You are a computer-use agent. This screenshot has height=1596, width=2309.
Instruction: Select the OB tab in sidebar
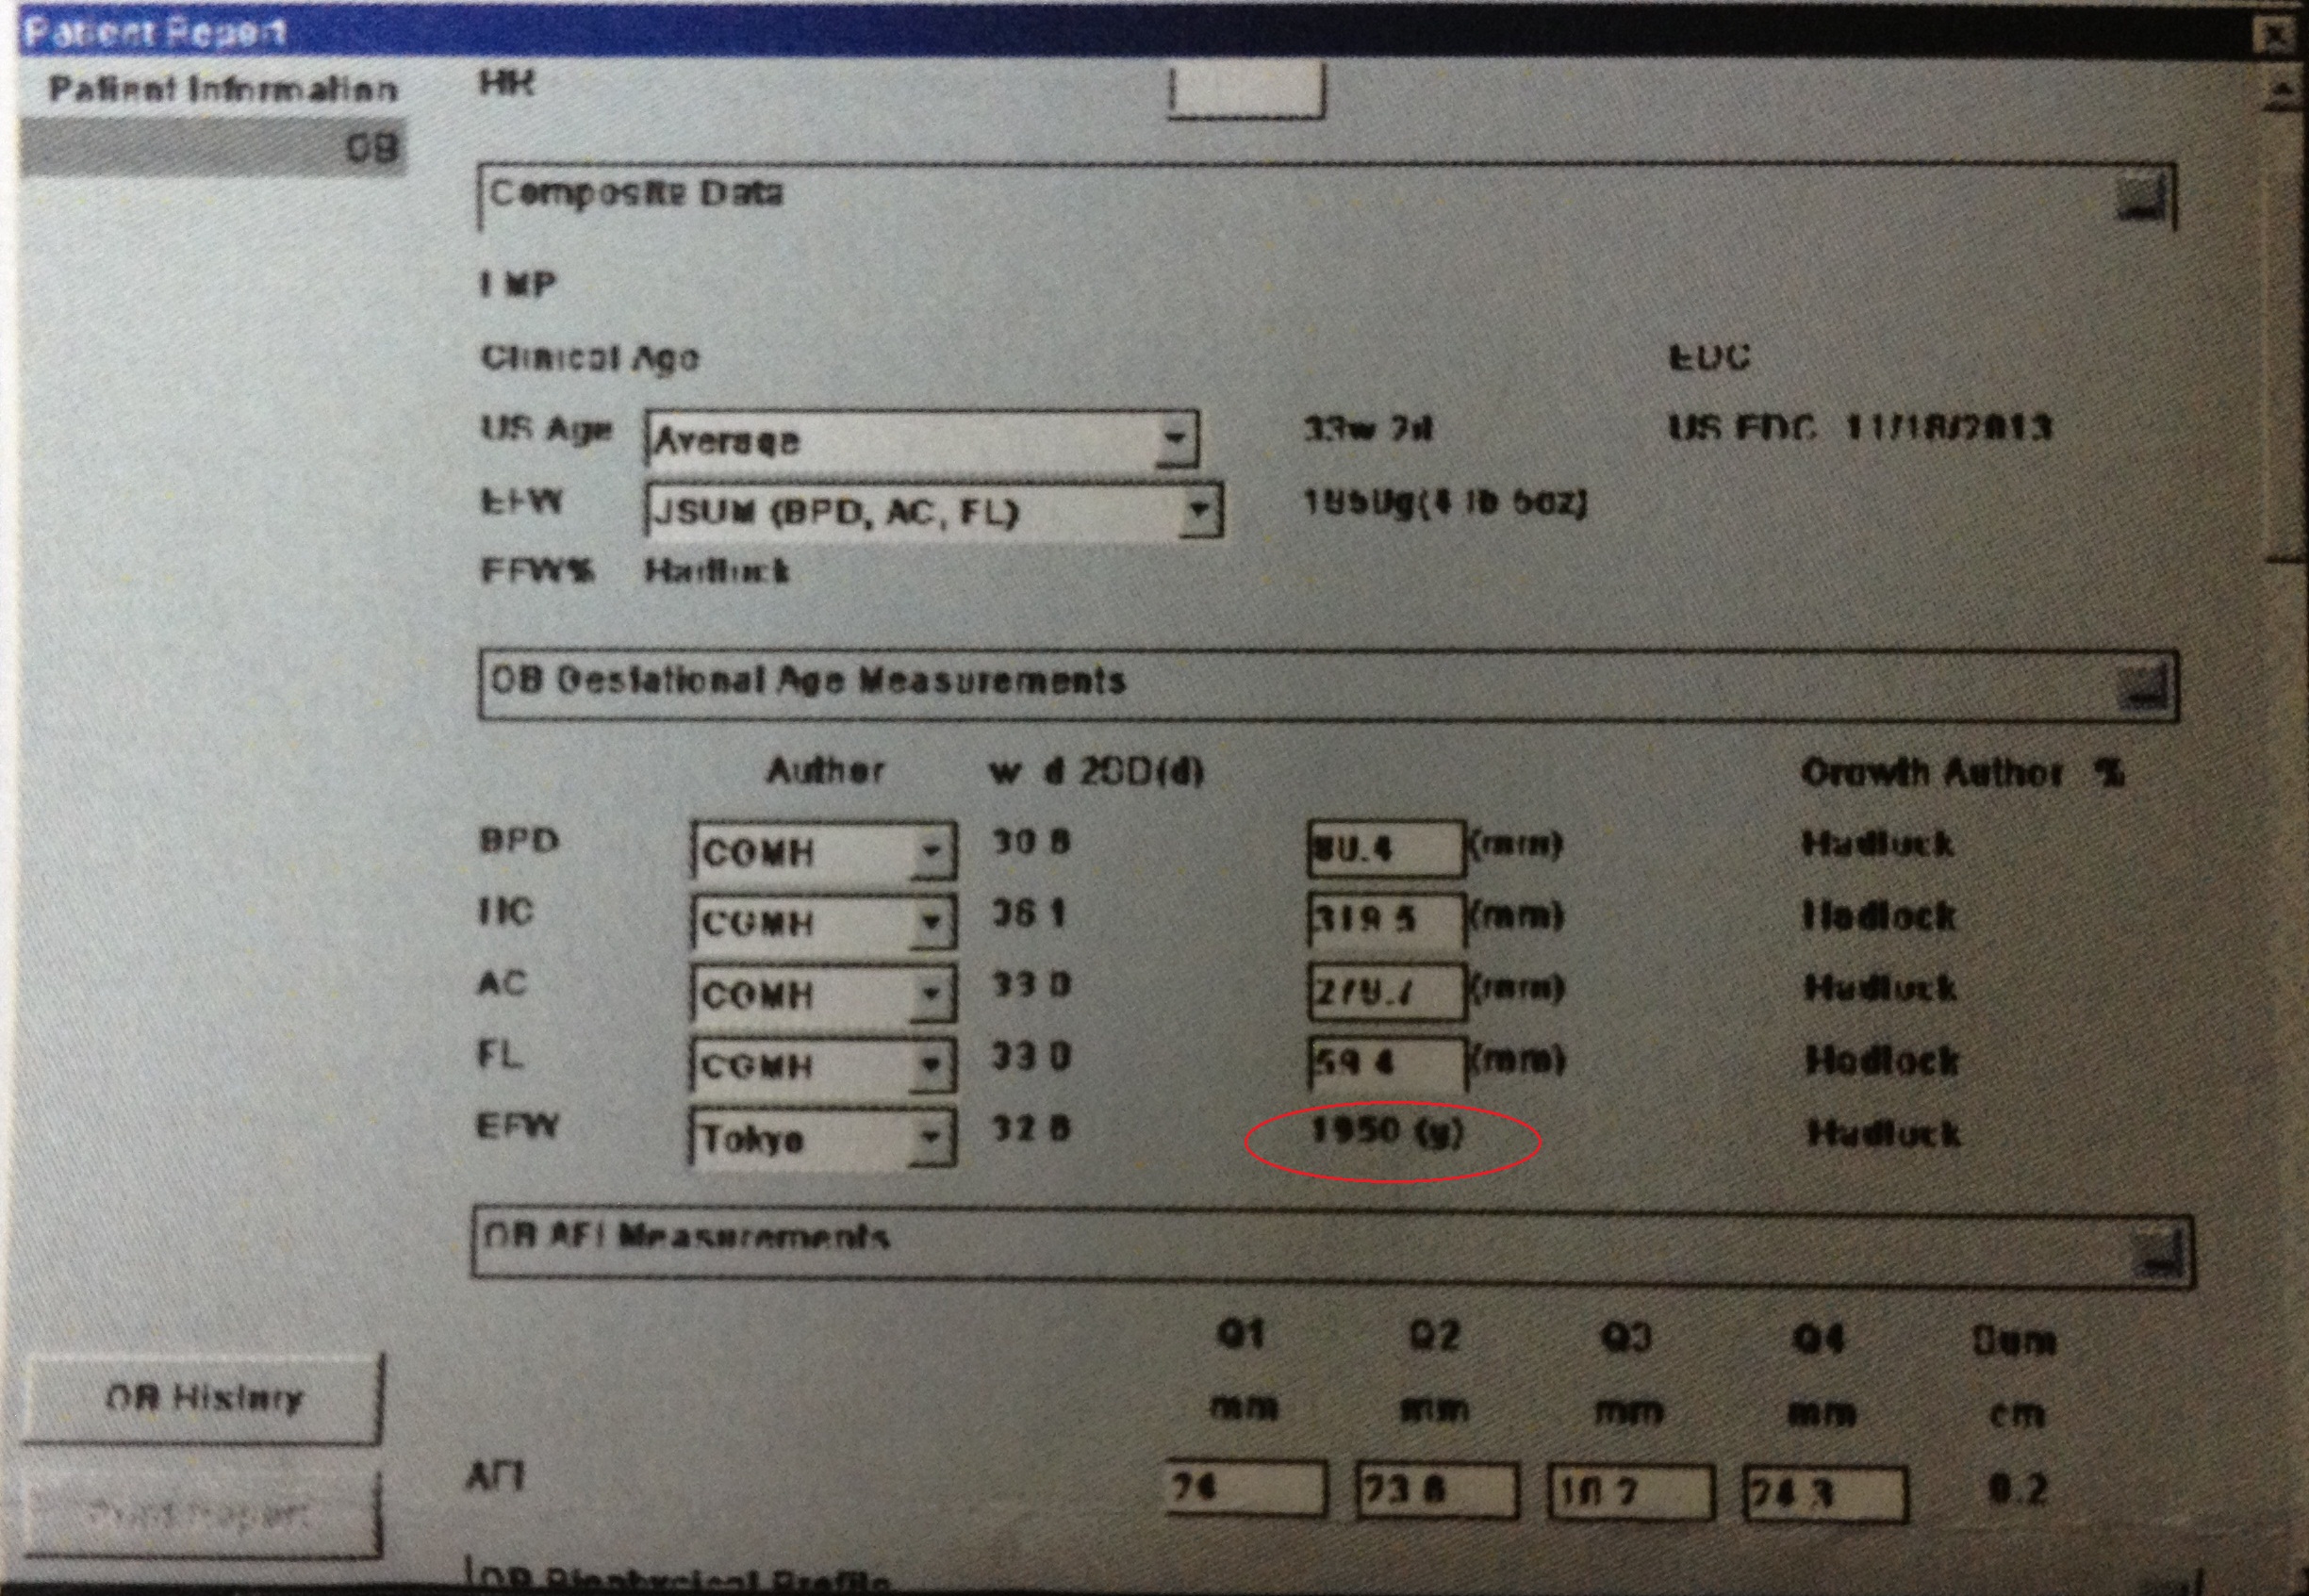[x=213, y=148]
